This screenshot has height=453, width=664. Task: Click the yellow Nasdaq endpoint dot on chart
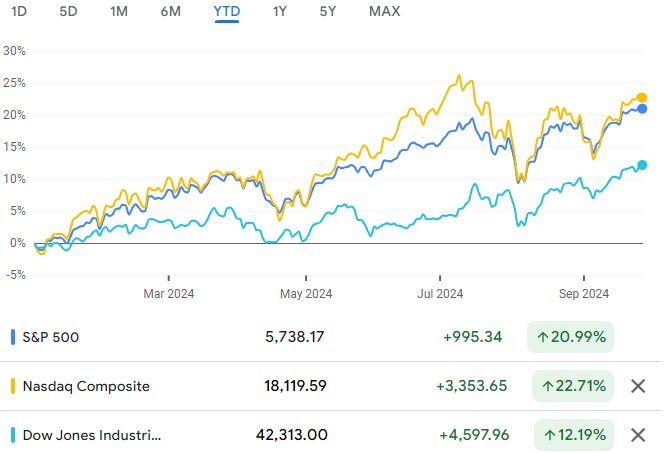coord(642,98)
